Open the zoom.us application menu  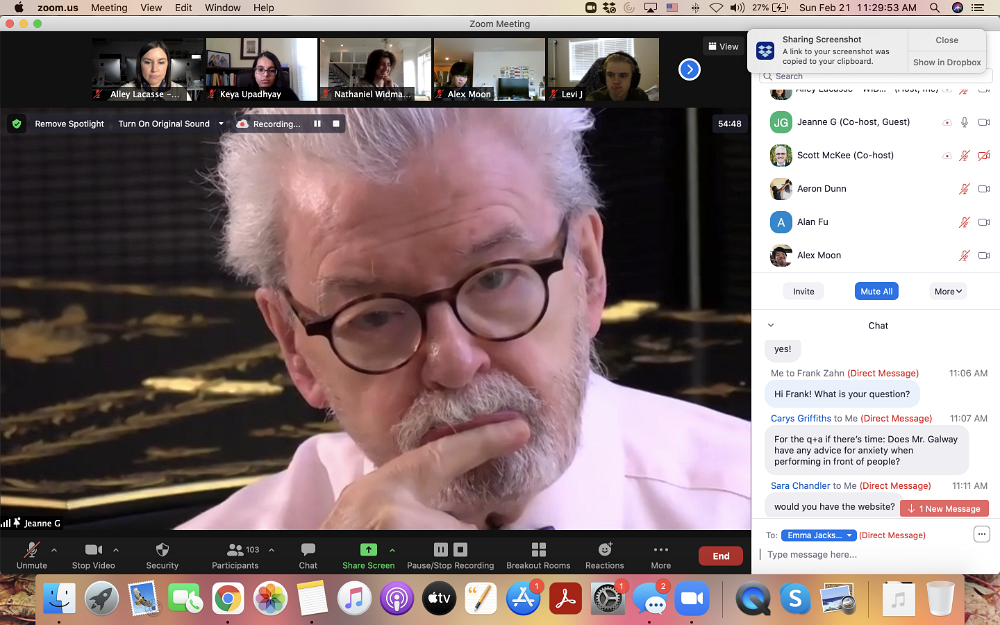coord(57,8)
